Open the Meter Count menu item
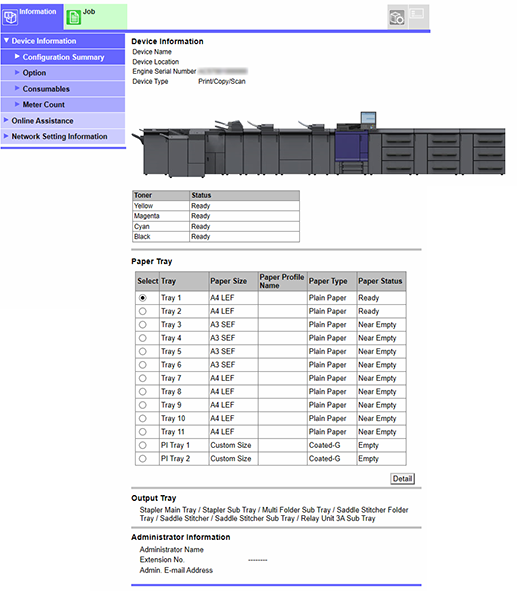Viewport: 517px width, 594px height. 63,105
